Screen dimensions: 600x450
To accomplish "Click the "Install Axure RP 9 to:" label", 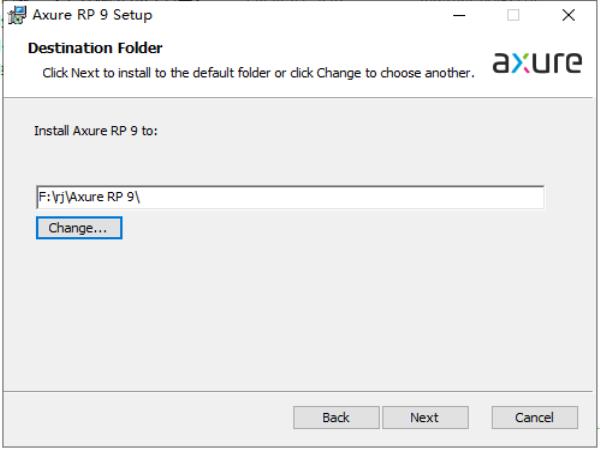I will coord(96,131).
